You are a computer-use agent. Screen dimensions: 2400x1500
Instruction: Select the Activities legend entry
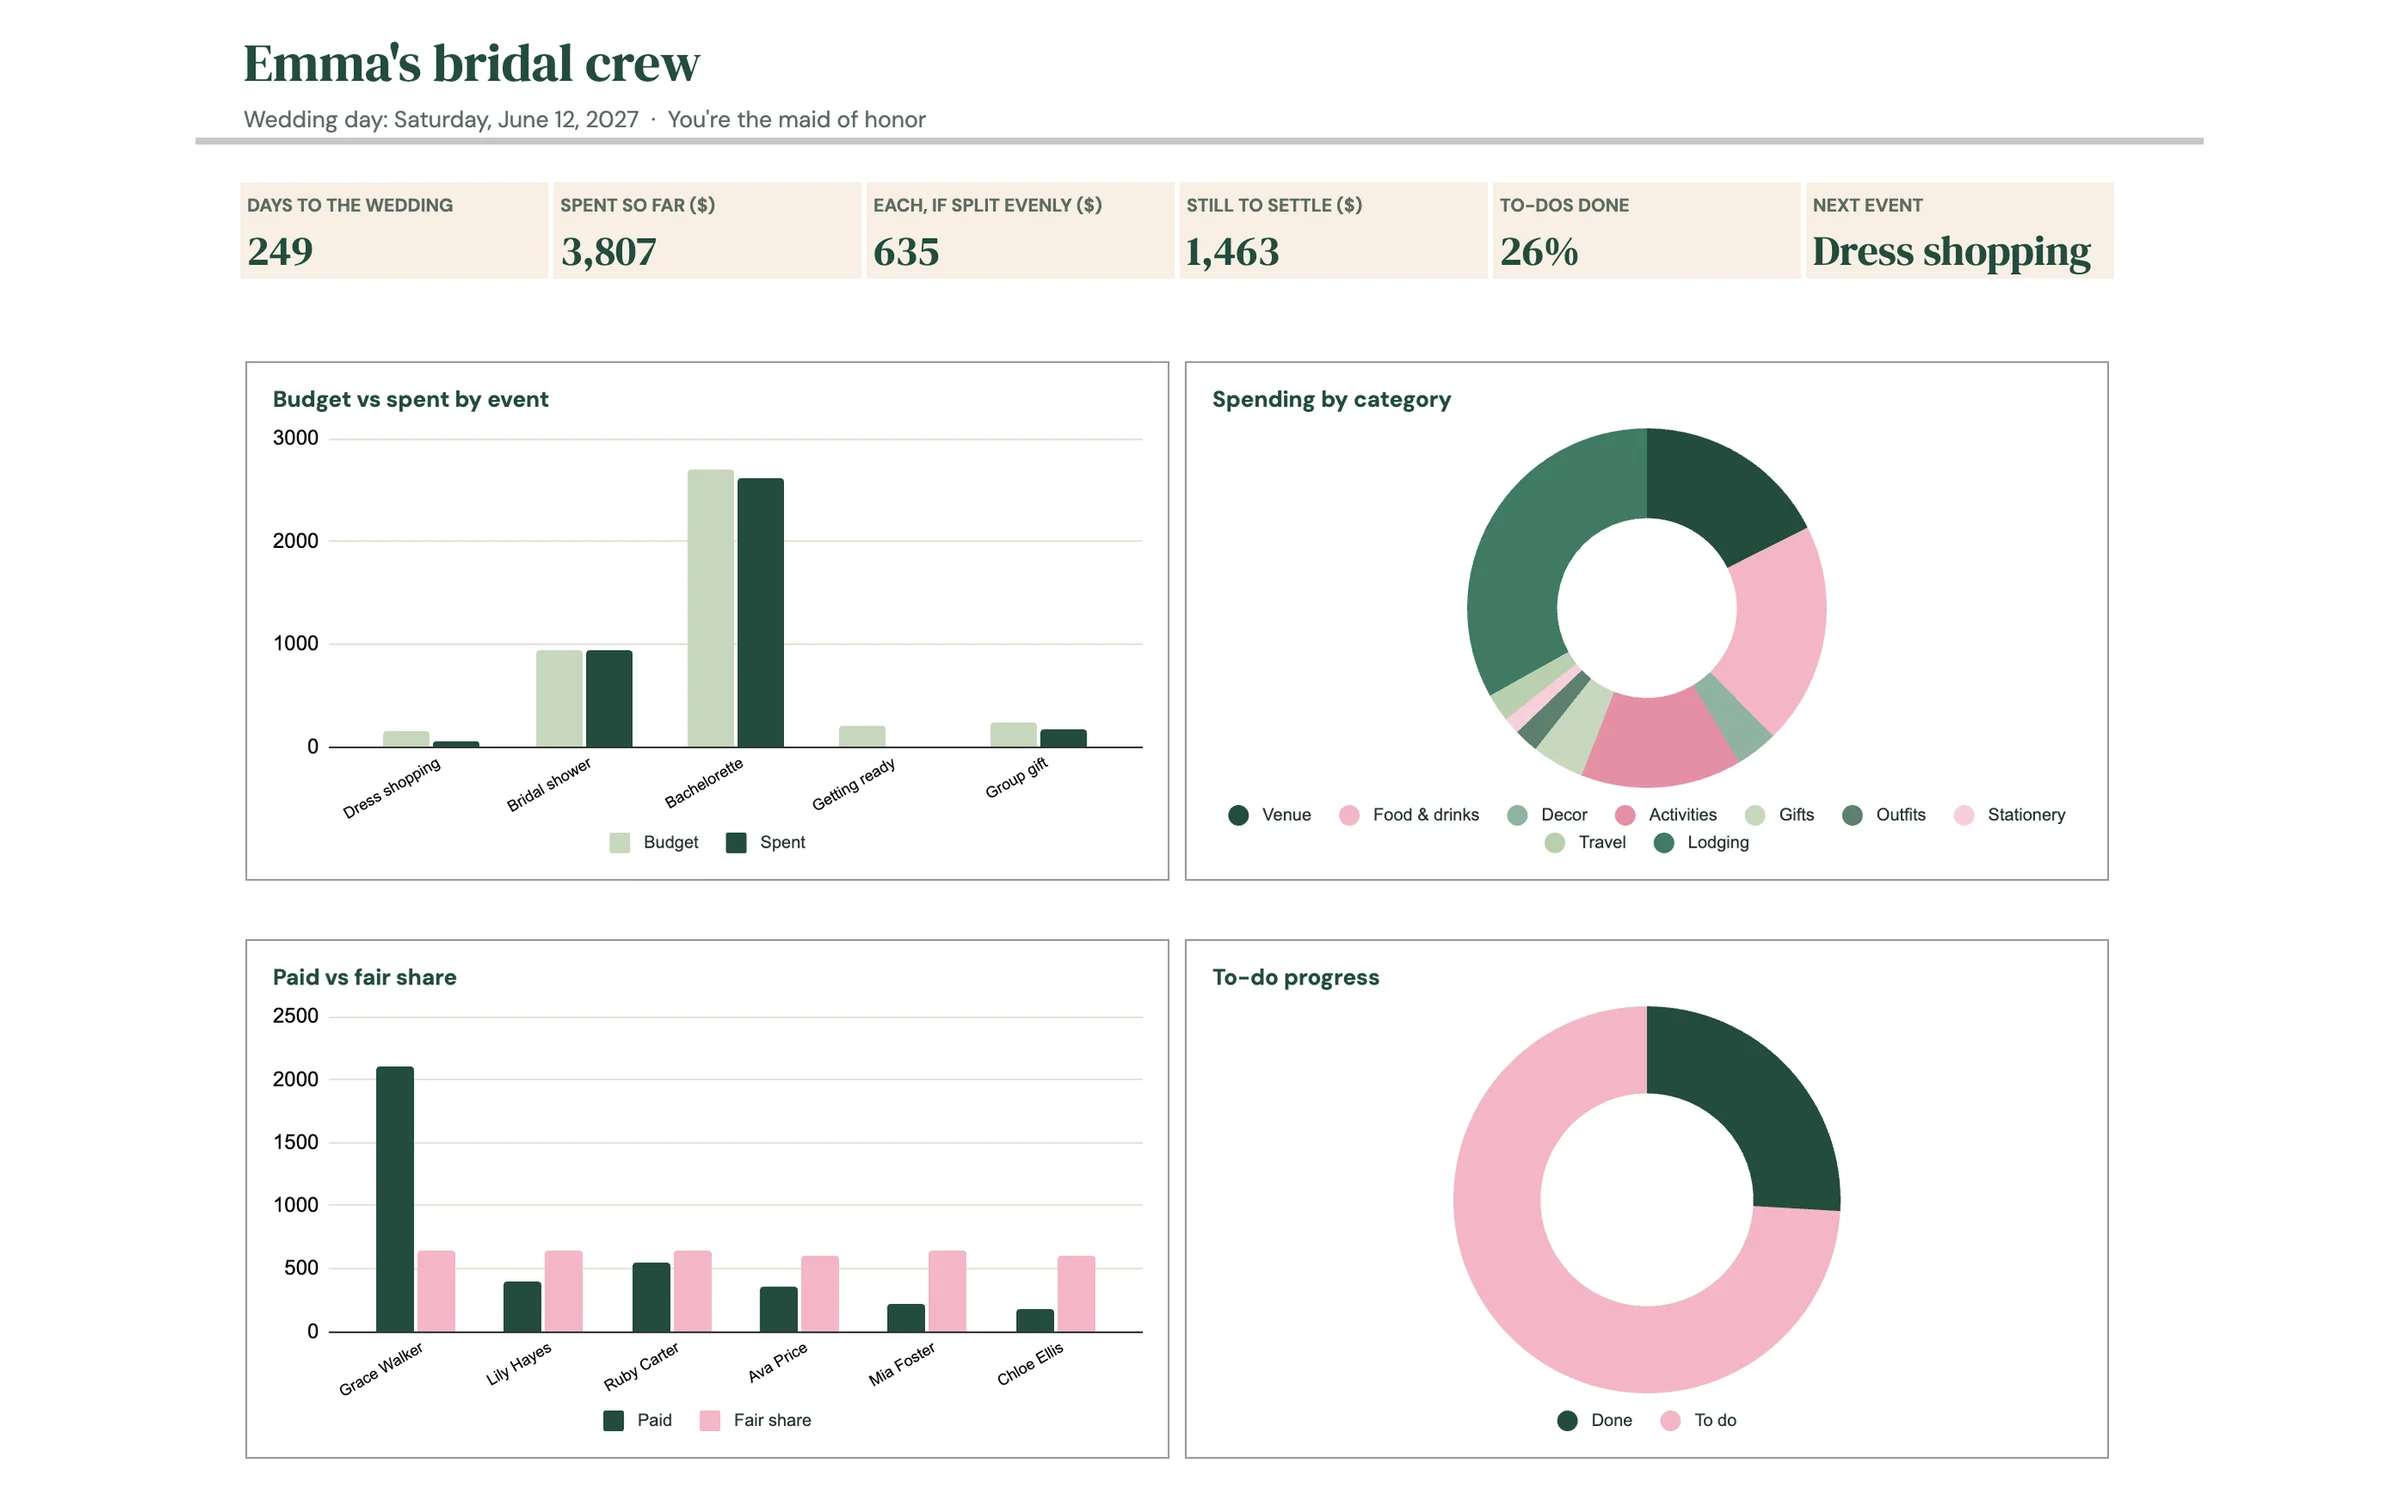coord(1666,815)
